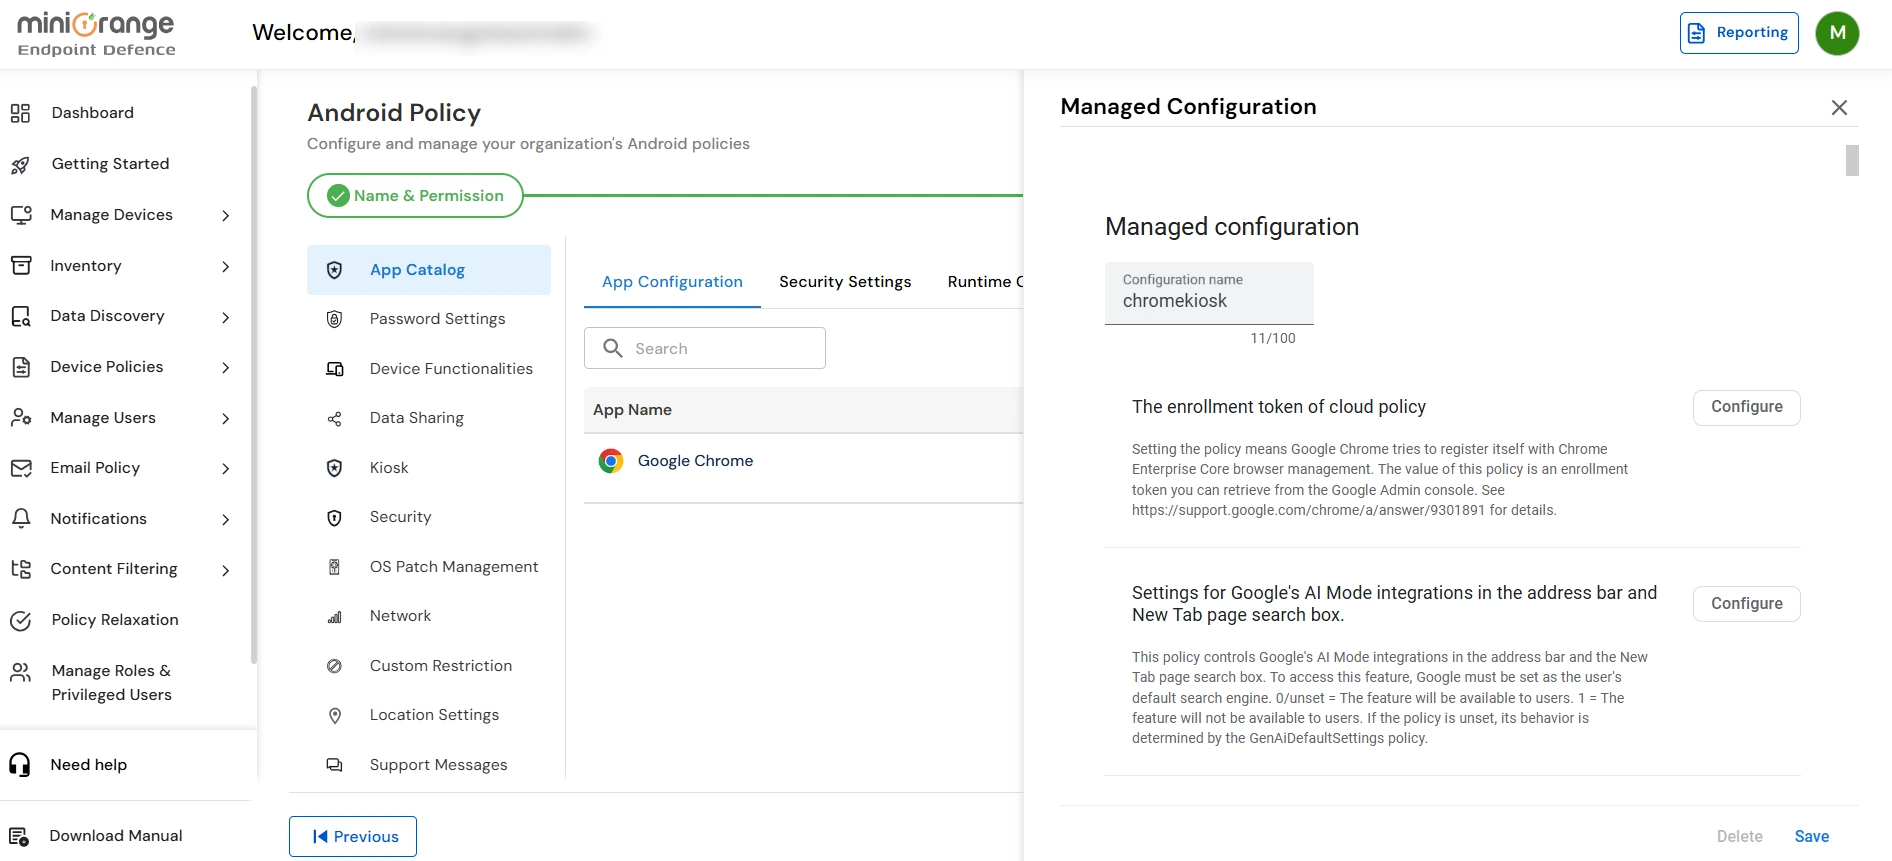
Task: Close the Managed Configuration panel
Action: (x=1838, y=108)
